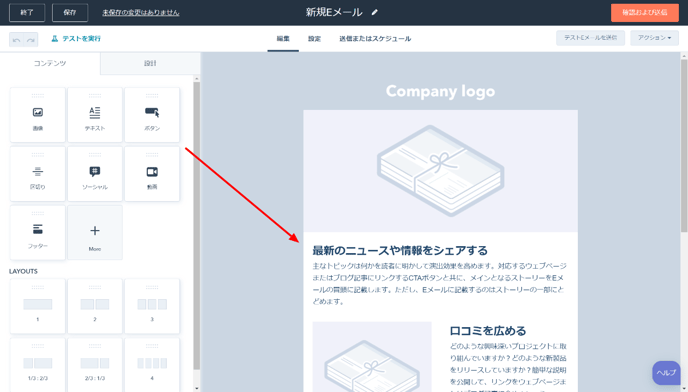
Task: Select the divider (区切り) content module
Action: tap(38, 174)
